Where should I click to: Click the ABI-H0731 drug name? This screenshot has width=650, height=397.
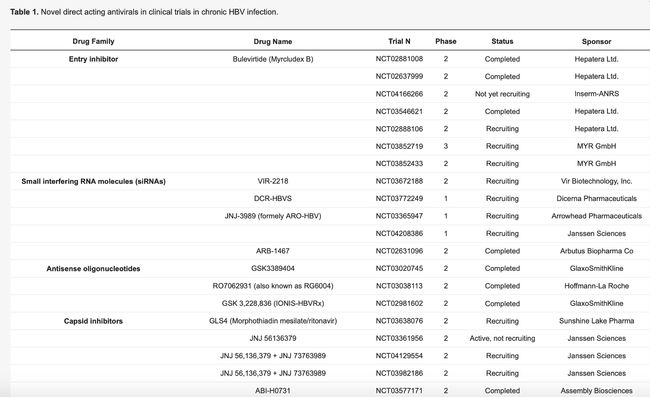point(273,391)
